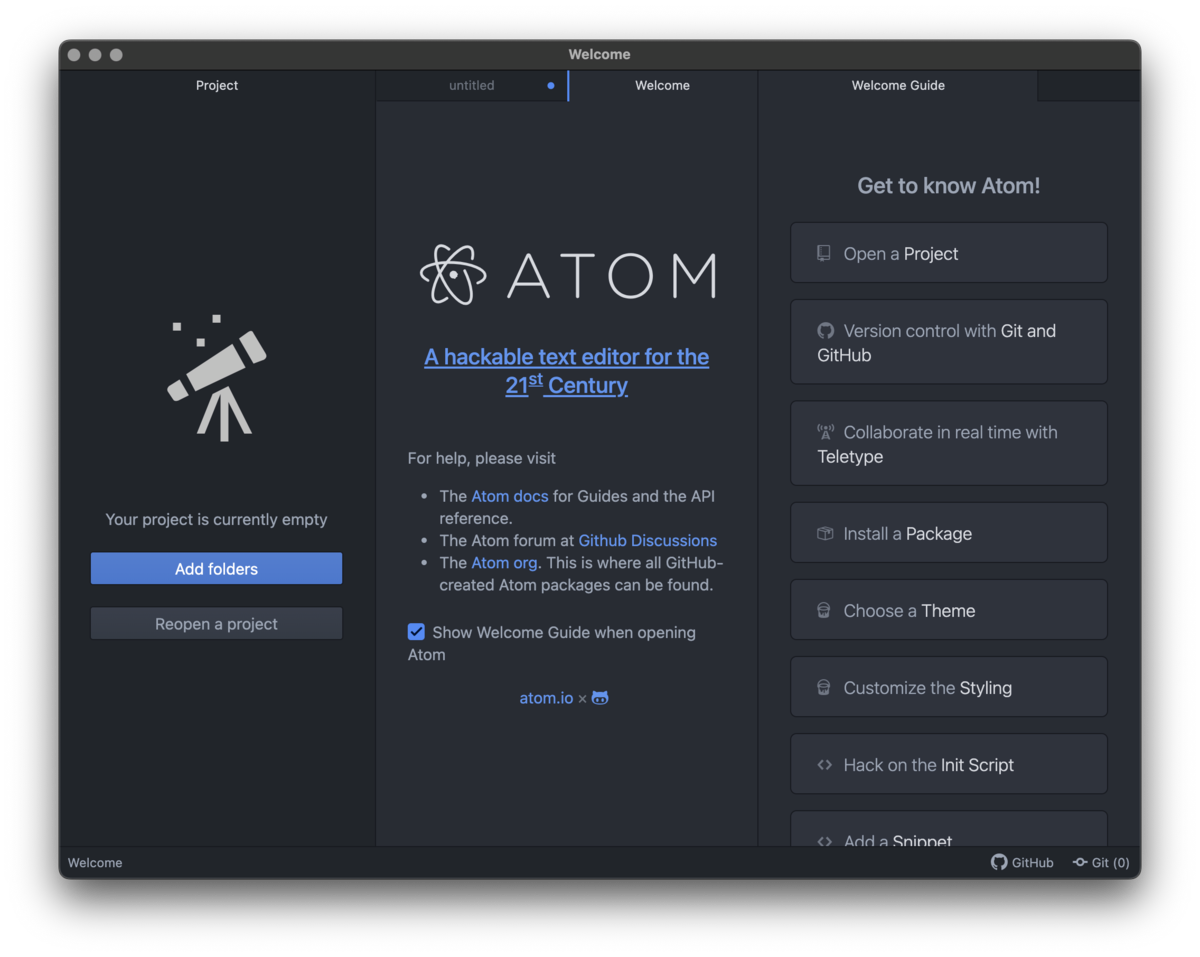Expand Collaborate in real time with Teletype

[949, 444]
